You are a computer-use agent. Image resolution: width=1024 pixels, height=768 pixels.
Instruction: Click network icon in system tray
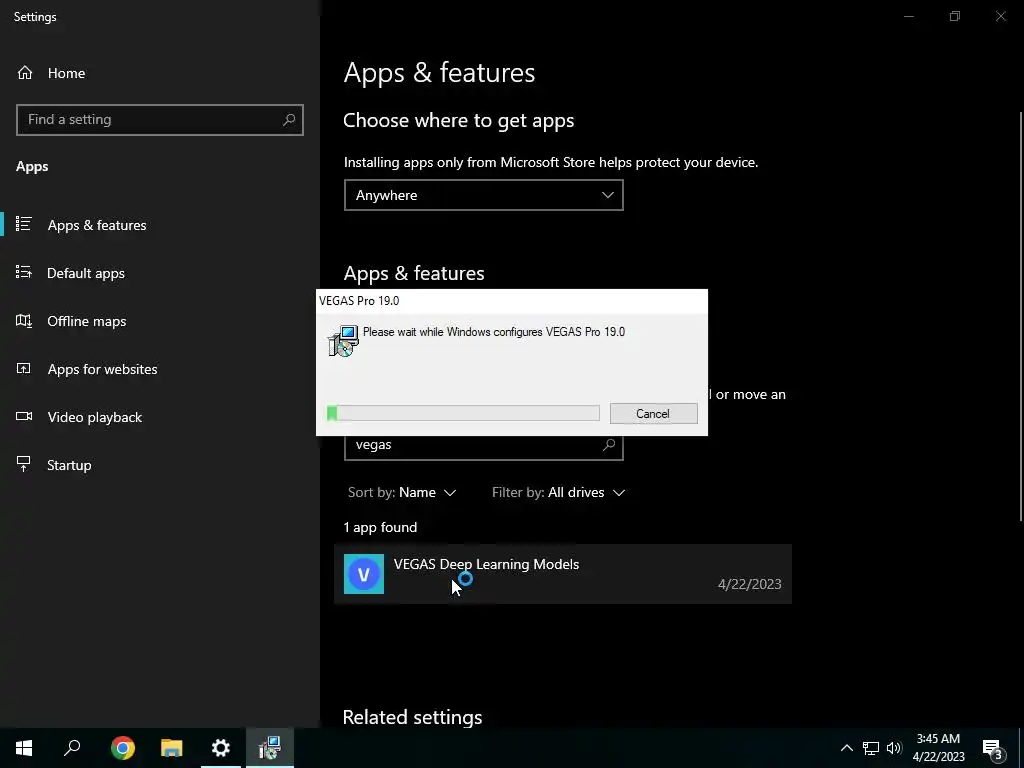pyautogui.click(x=871, y=748)
